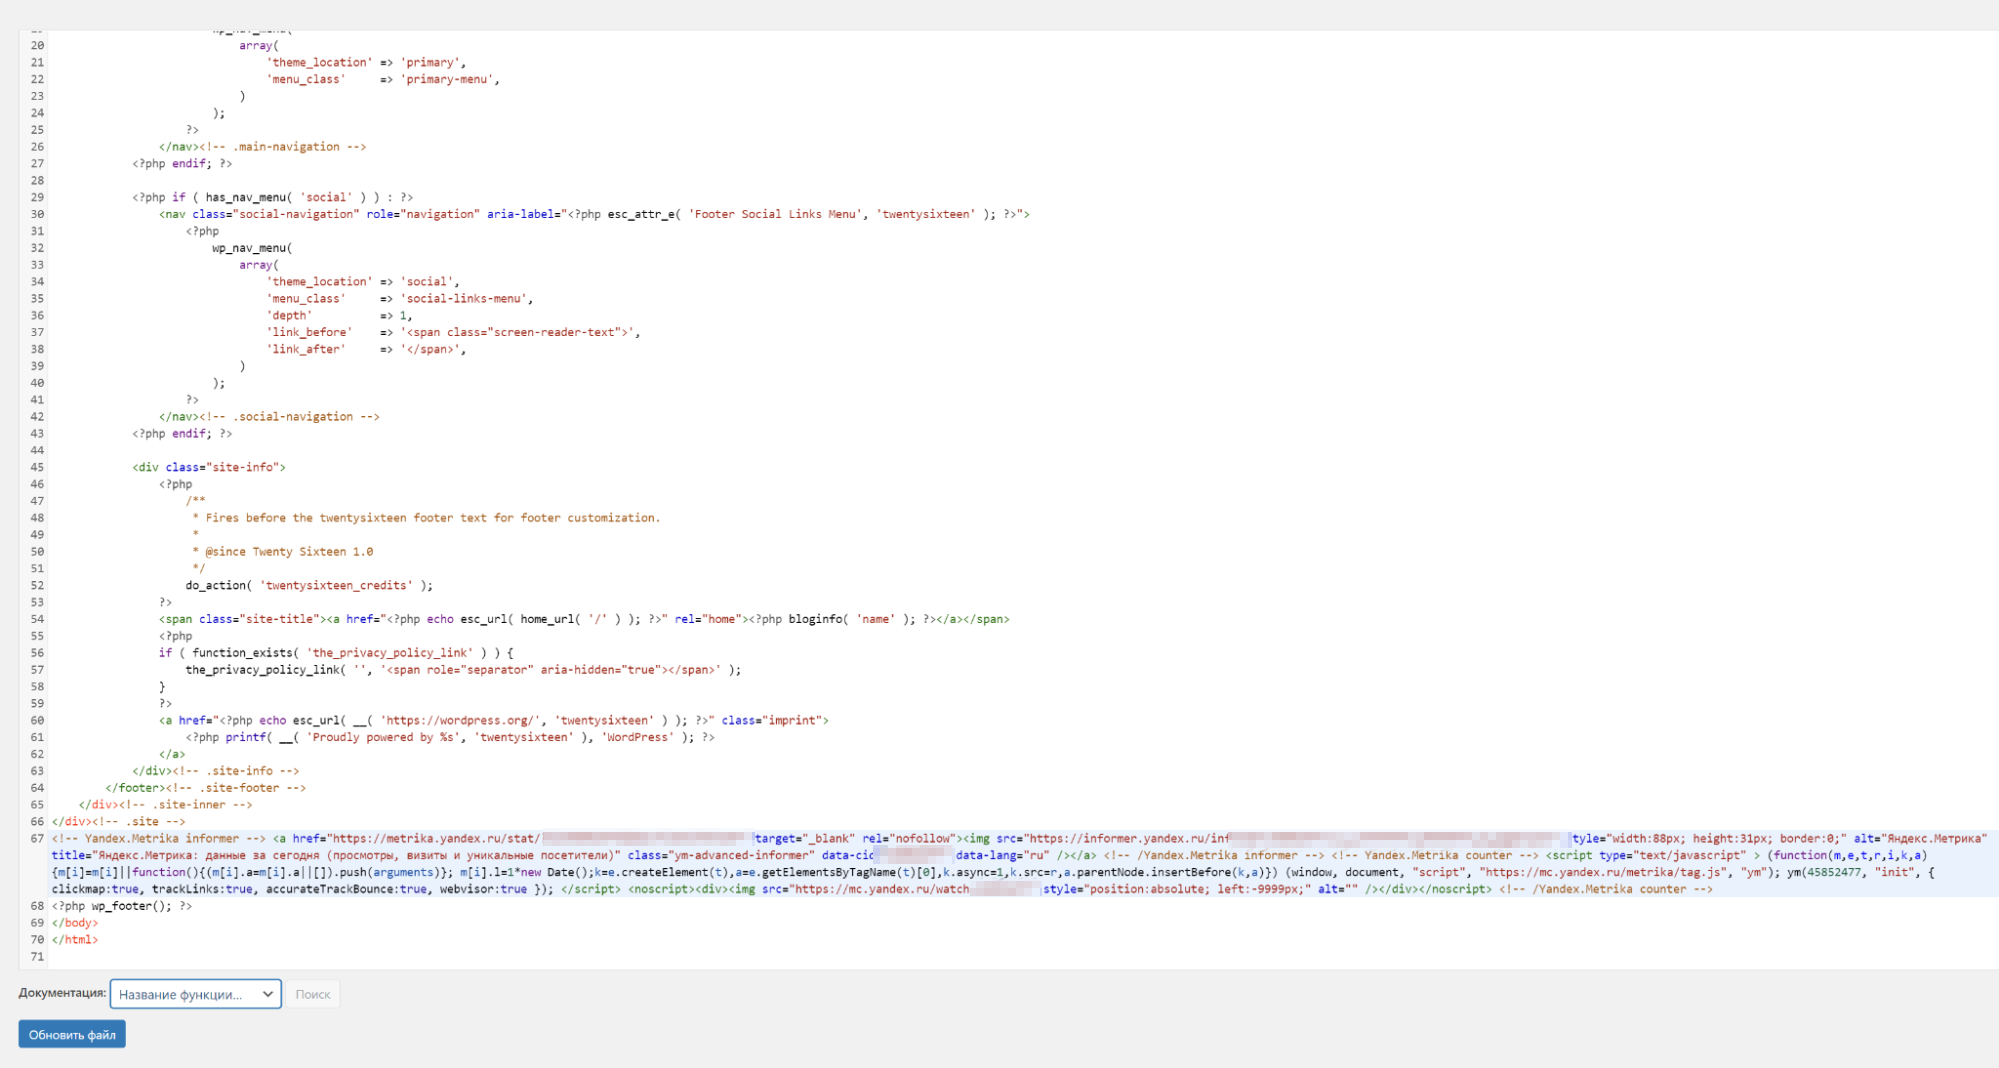Click the 'Proudly powered by %s' printf line
The height and width of the screenshot is (1068, 1999).
point(450,738)
